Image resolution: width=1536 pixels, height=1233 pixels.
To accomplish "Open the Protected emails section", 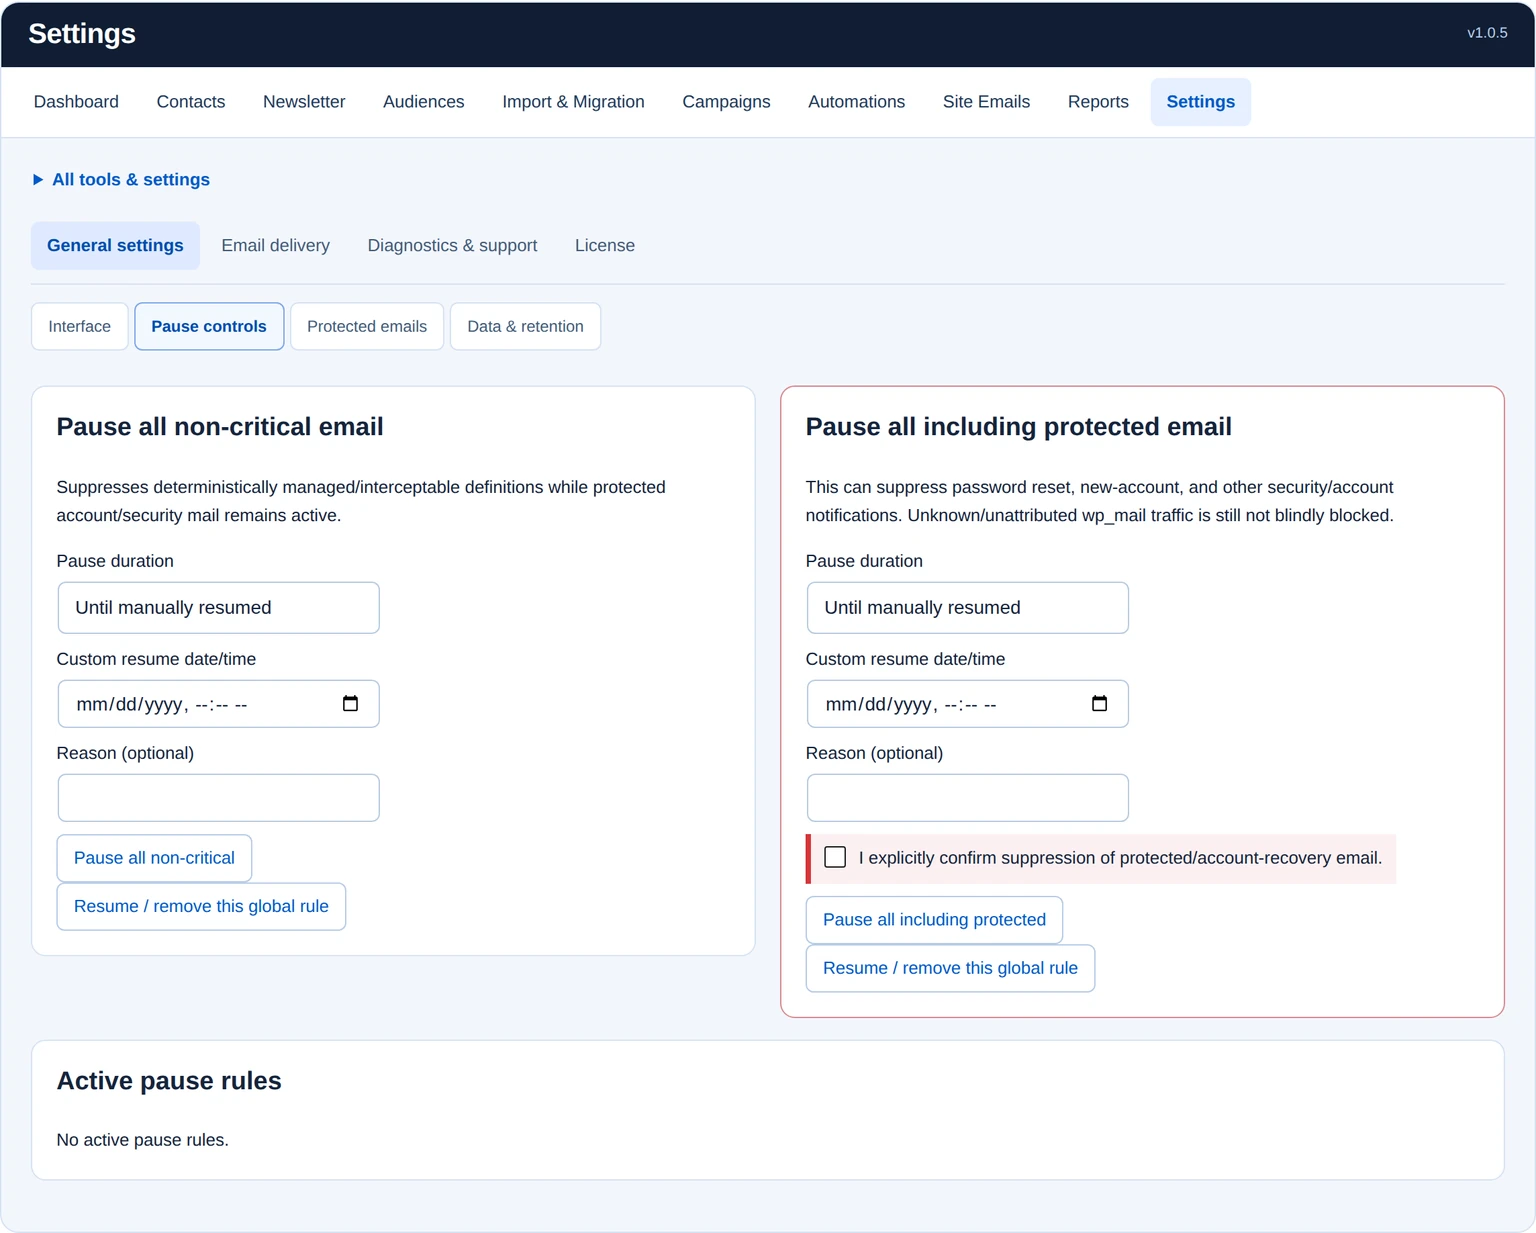I will [x=367, y=327].
